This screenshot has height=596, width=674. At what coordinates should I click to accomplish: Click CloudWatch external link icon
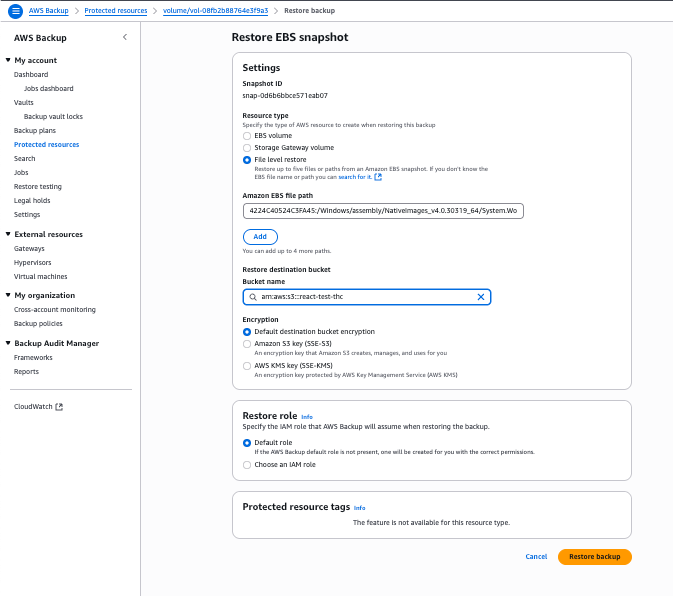click(x=59, y=407)
